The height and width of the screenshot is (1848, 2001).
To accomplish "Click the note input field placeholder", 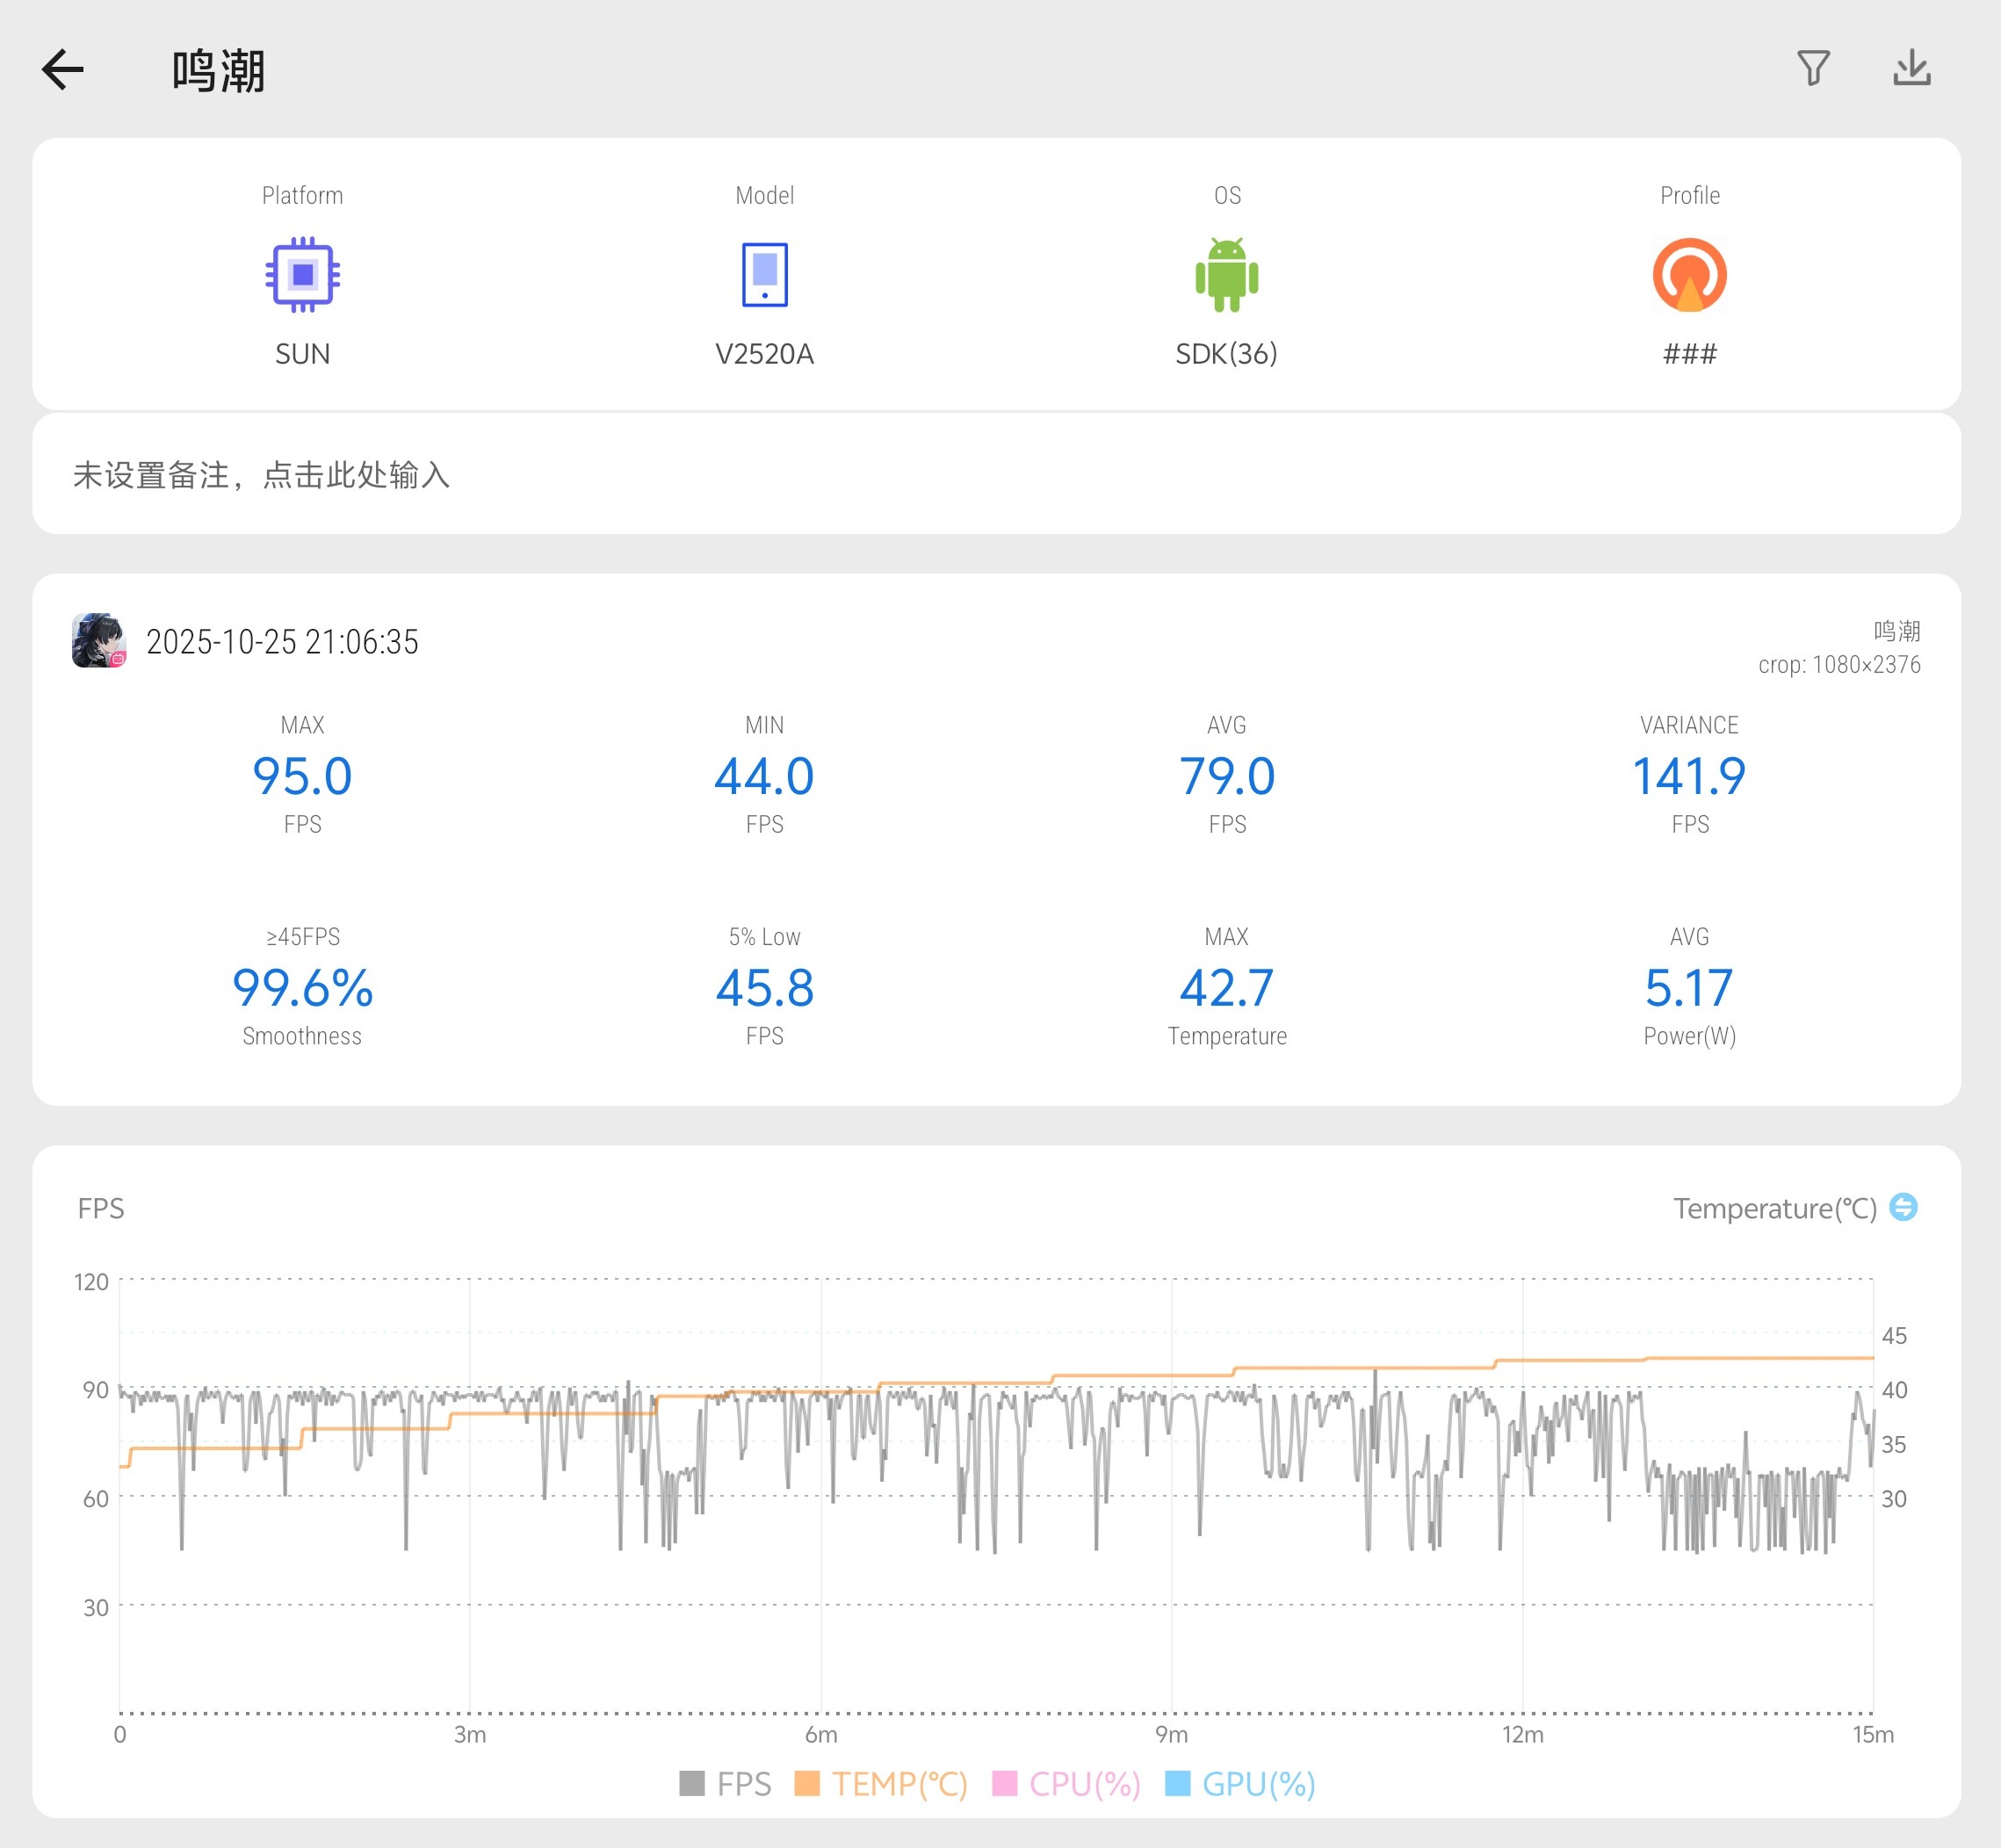I will (262, 475).
